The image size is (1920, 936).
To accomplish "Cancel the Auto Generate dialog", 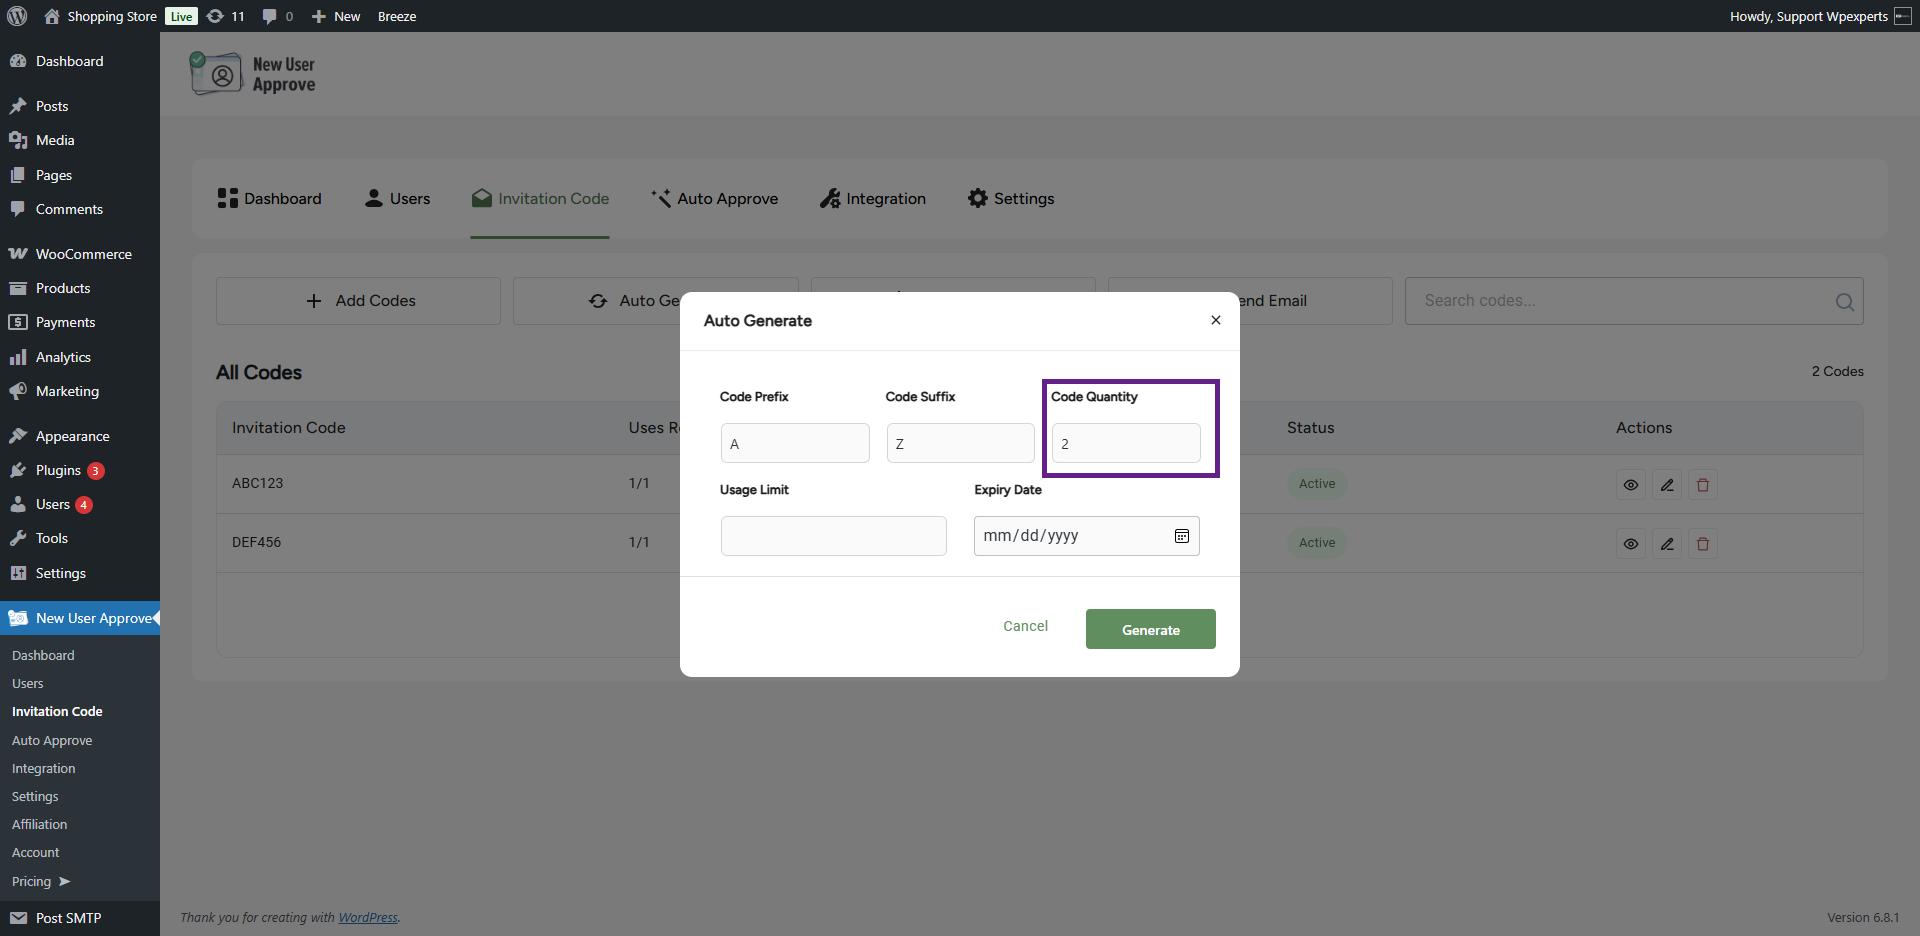I will tap(1025, 626).
